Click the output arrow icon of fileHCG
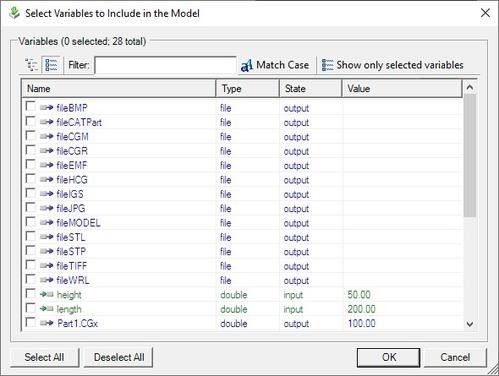The image size is (499, 376). 46,179
